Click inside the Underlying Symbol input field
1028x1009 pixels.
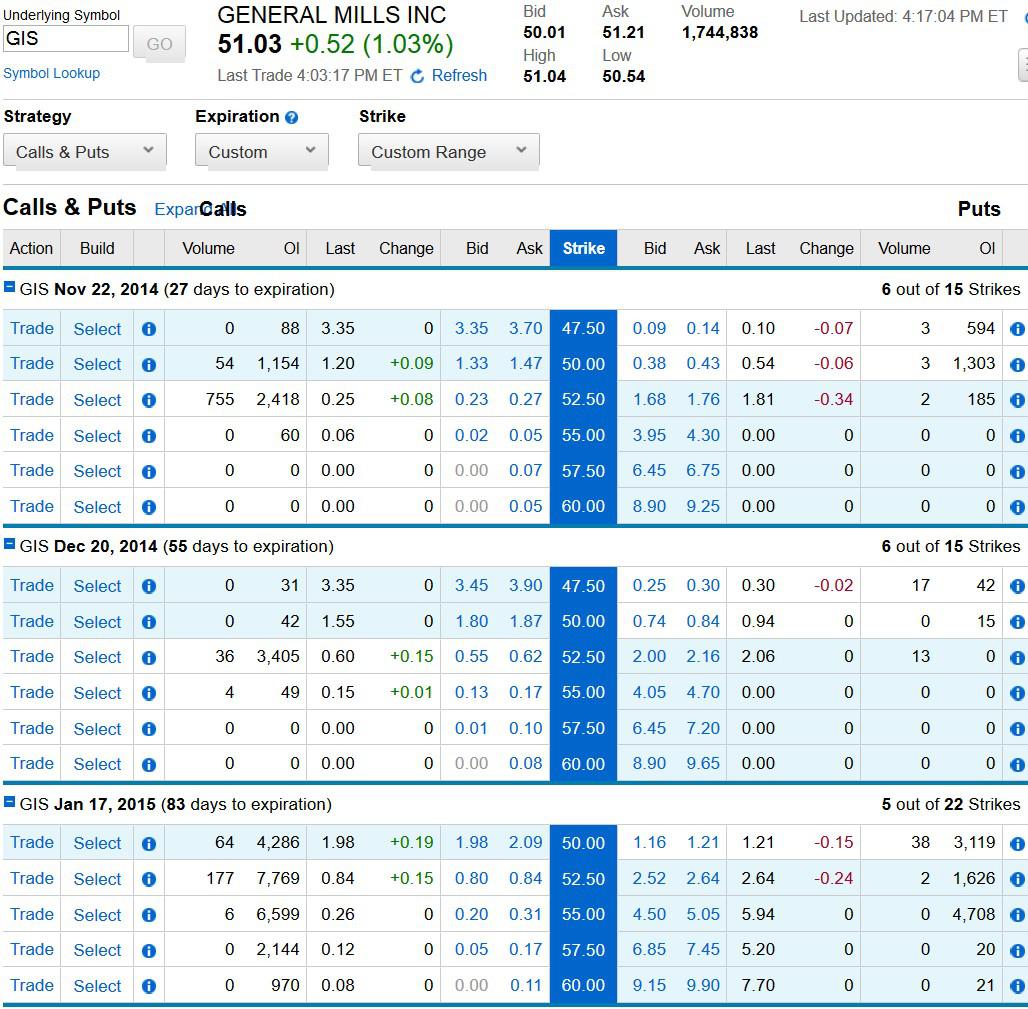(65, 38)
